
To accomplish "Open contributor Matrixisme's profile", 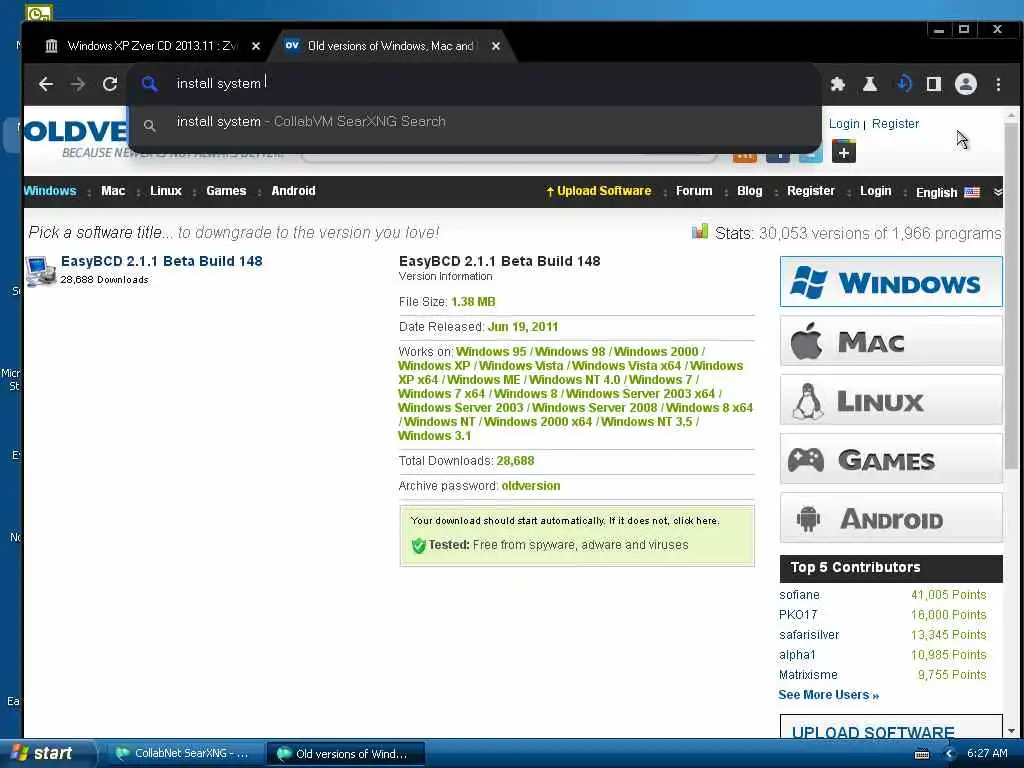I will click(x=808, y=675).
